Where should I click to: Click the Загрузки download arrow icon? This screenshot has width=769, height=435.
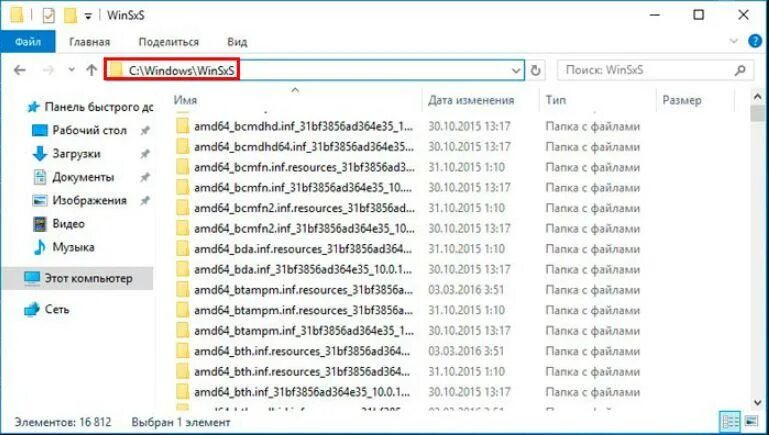click(39, 154)
